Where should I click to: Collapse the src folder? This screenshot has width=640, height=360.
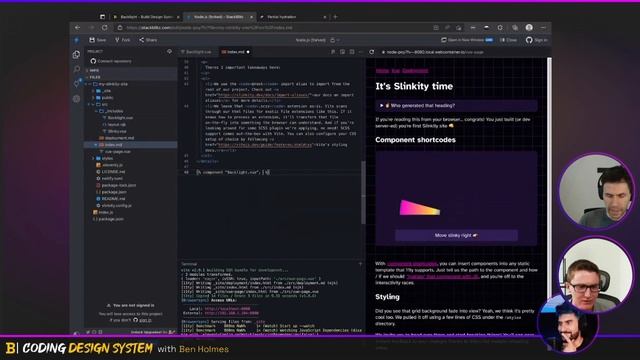(x=101, y=104)
